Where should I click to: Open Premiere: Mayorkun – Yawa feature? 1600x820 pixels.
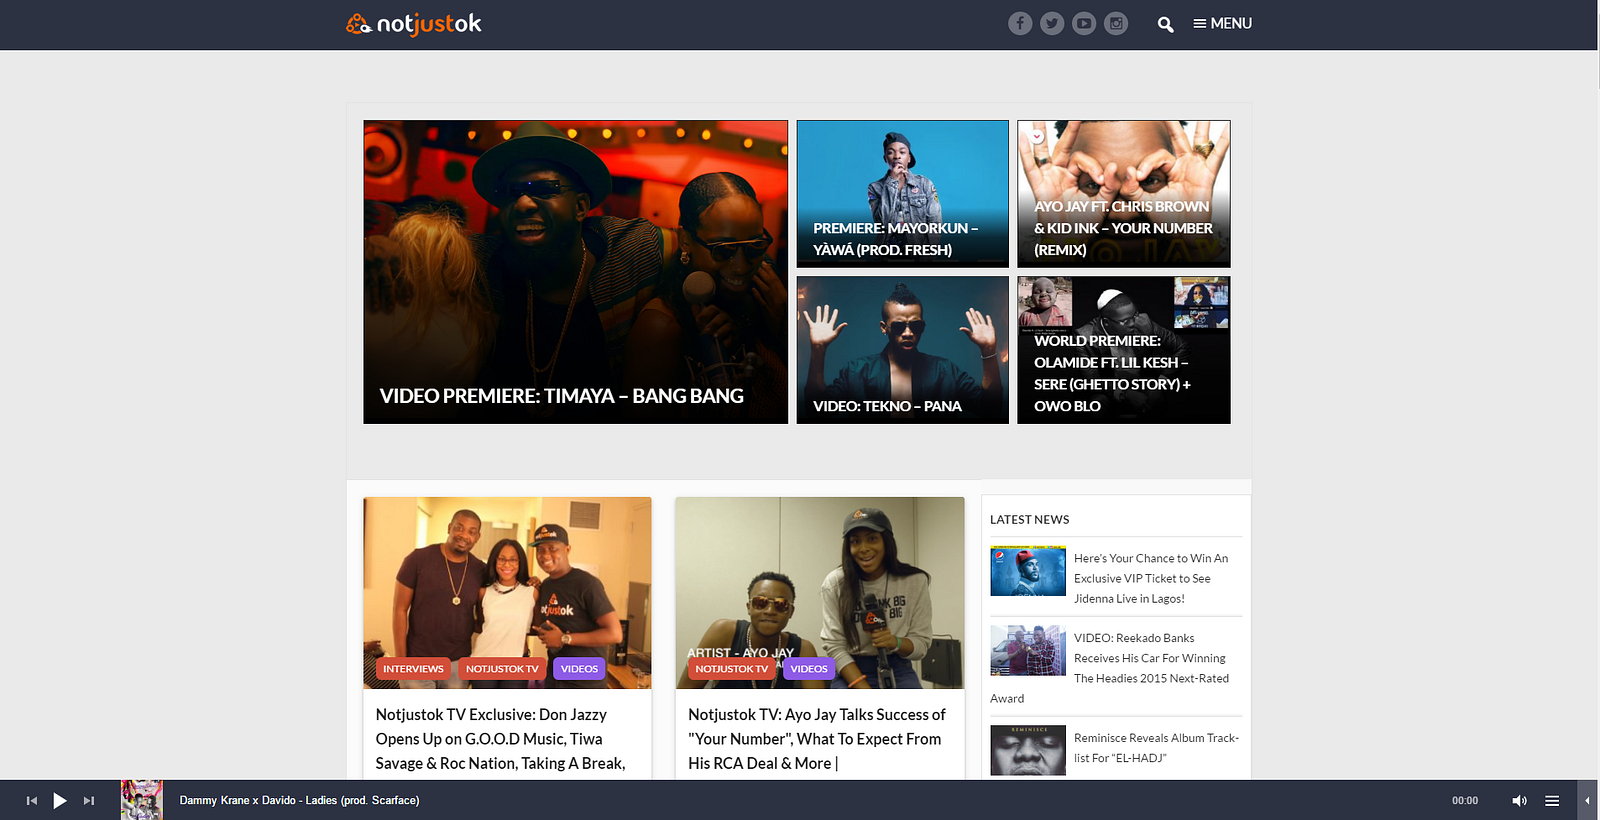point(903,194)
